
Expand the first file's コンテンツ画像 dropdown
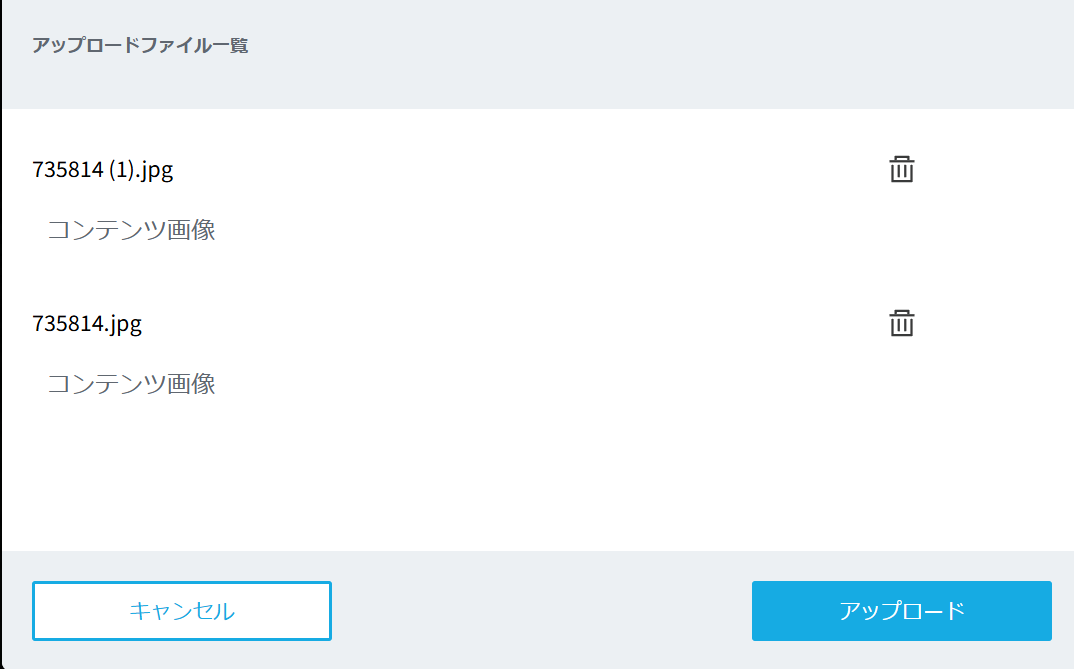click(x=132, y=231)
